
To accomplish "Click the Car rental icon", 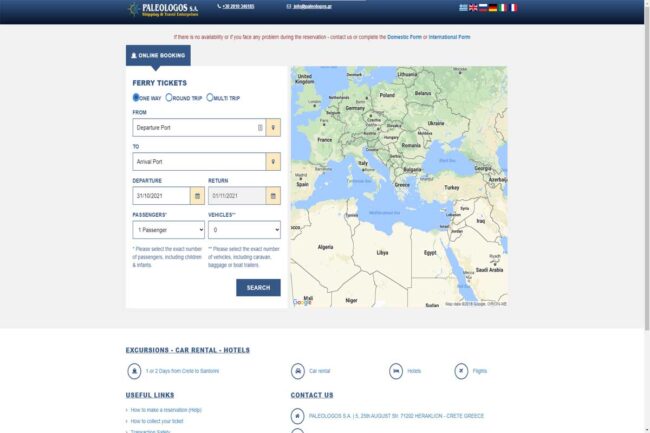I will point(297,371).
